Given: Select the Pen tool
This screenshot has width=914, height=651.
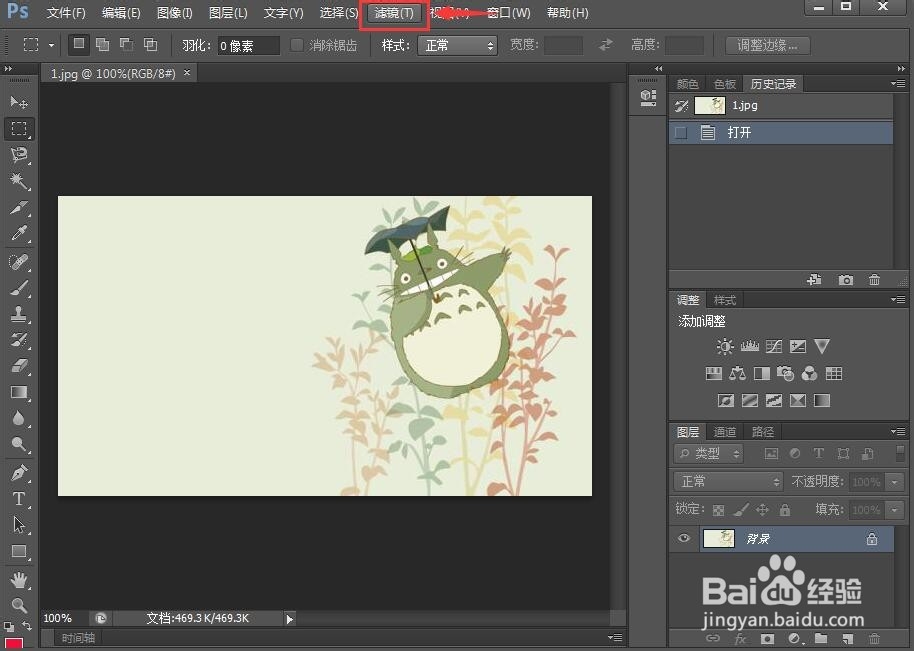Looking at the screenshot, I should click(x=19, y=473).
